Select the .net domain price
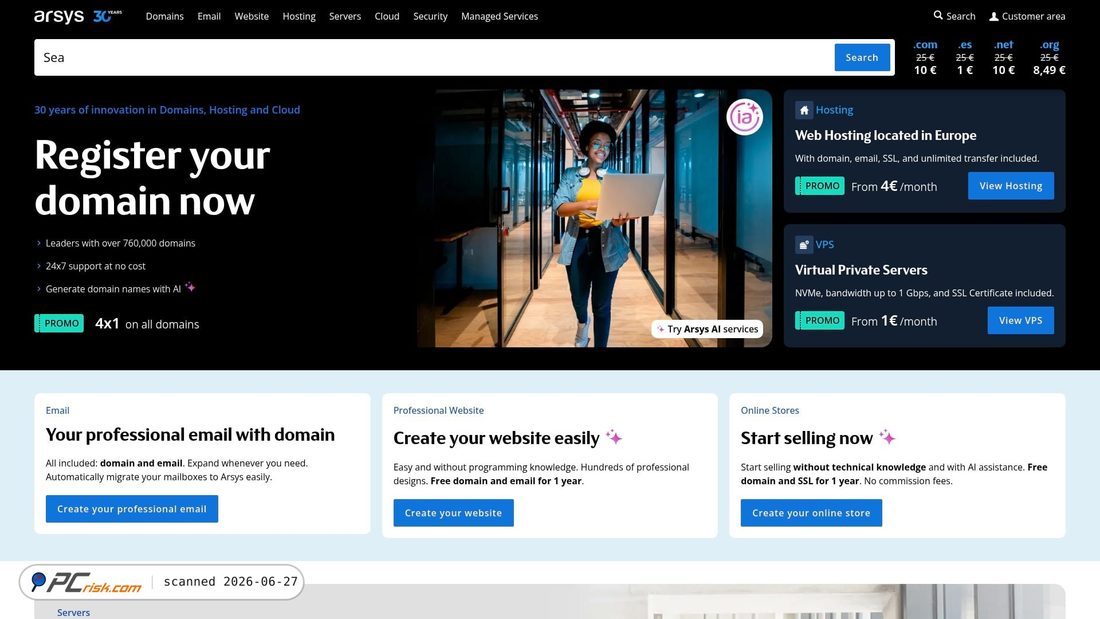The width and height of the screenshot is (1100, 619). [1003, 58]
